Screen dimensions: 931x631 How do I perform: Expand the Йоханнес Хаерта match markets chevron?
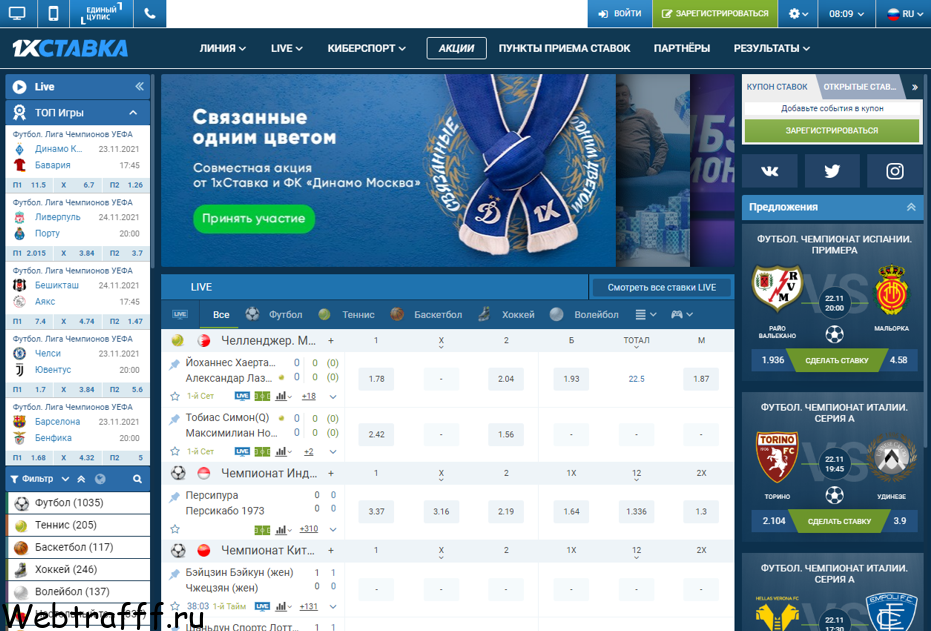(x=333, y=397)
